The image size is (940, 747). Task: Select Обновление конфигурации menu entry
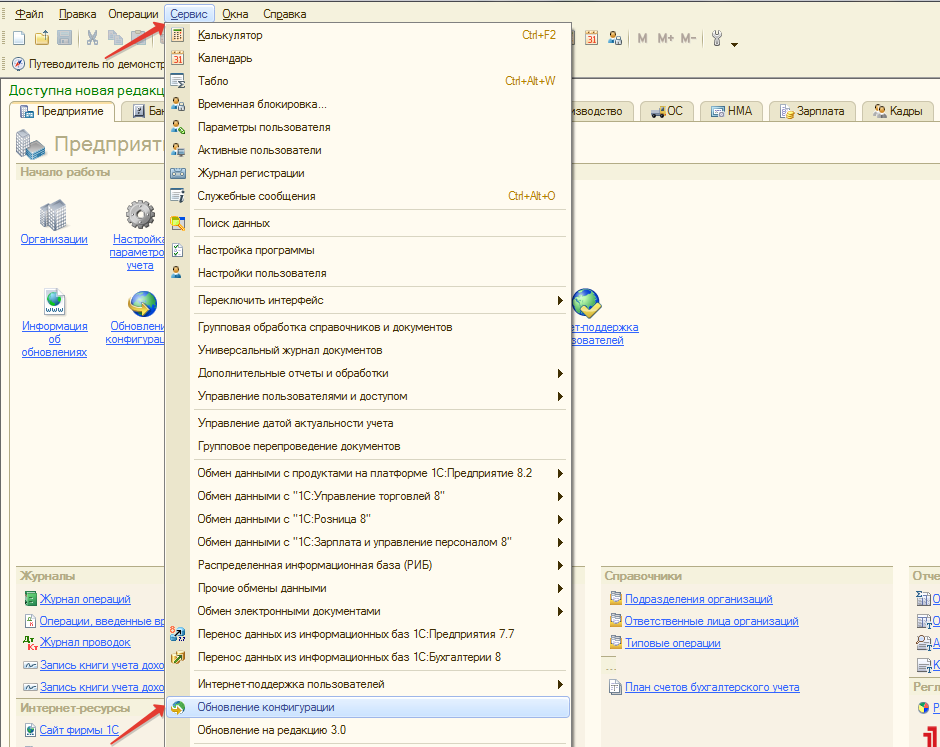point(266,707)
